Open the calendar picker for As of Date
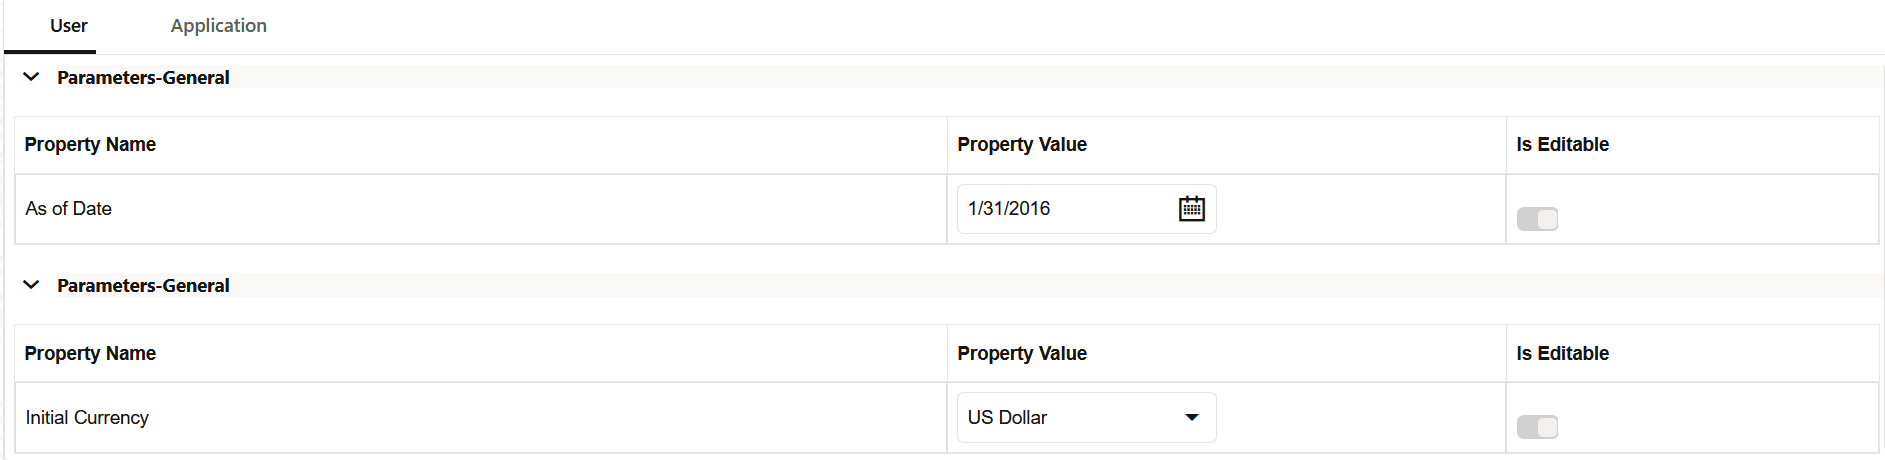The height and width of the screenshot is (460, 1885). tap(1191, 209)
